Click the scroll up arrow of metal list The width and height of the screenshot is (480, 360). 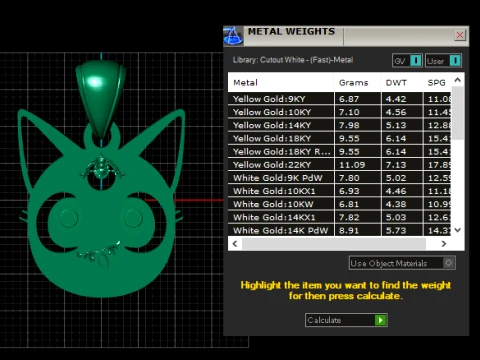[x=458, y=80]
